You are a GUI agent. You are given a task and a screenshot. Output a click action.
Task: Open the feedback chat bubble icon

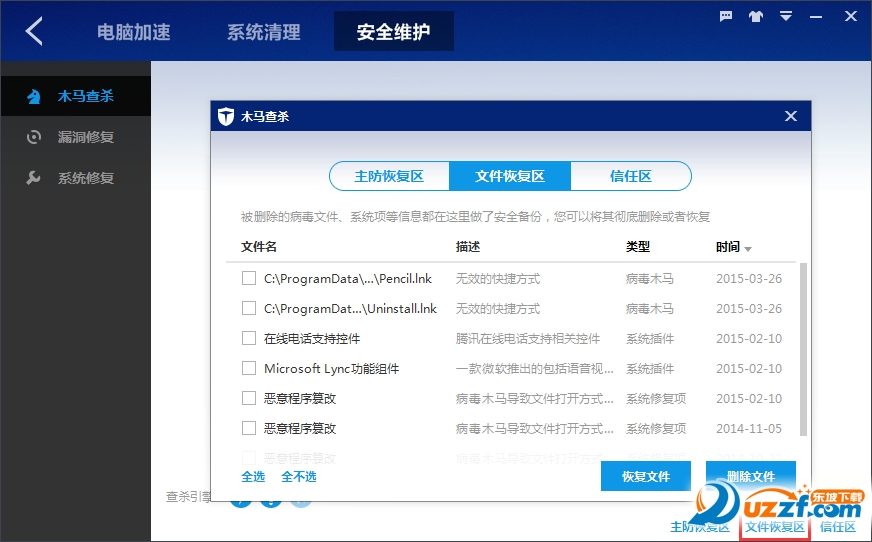727,16
